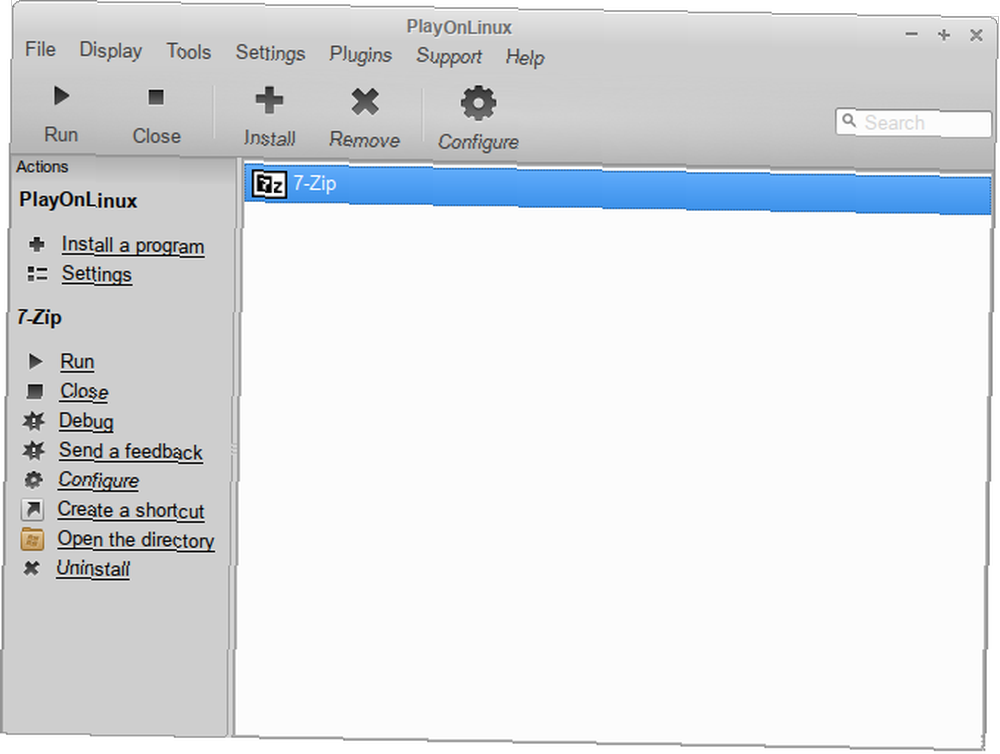Minimize the PlayOnLinux window
The image size is (1000, 754).
coord(912,34)
